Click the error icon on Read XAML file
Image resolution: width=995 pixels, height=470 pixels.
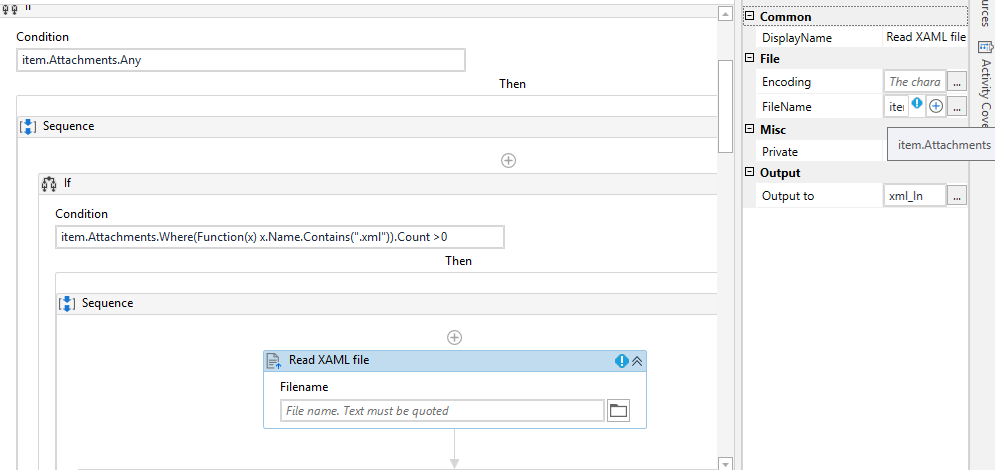click(621, 361)
